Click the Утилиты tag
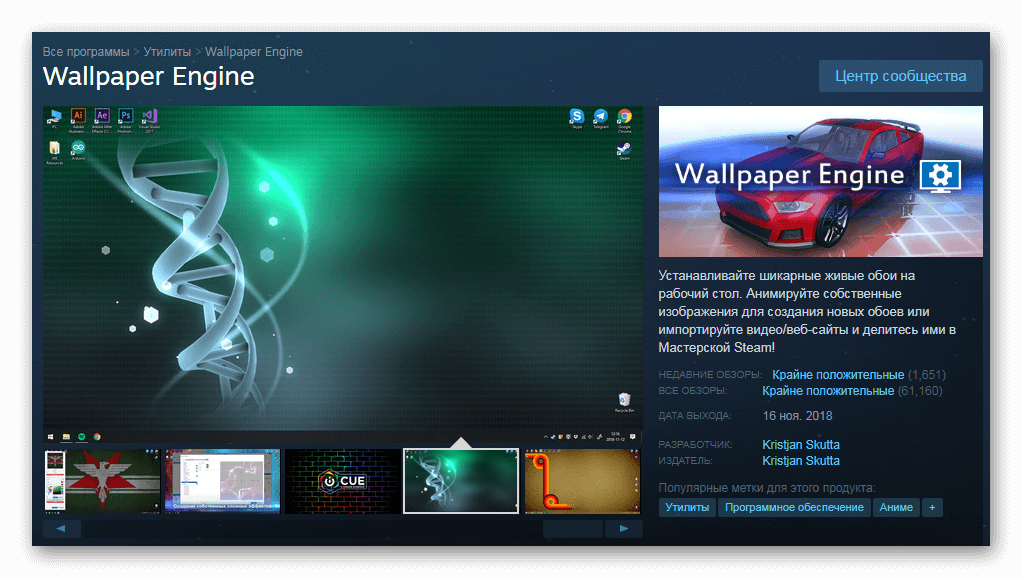Image resolution: width=1022 pixels, height=578 pixels. pos(687,507)
